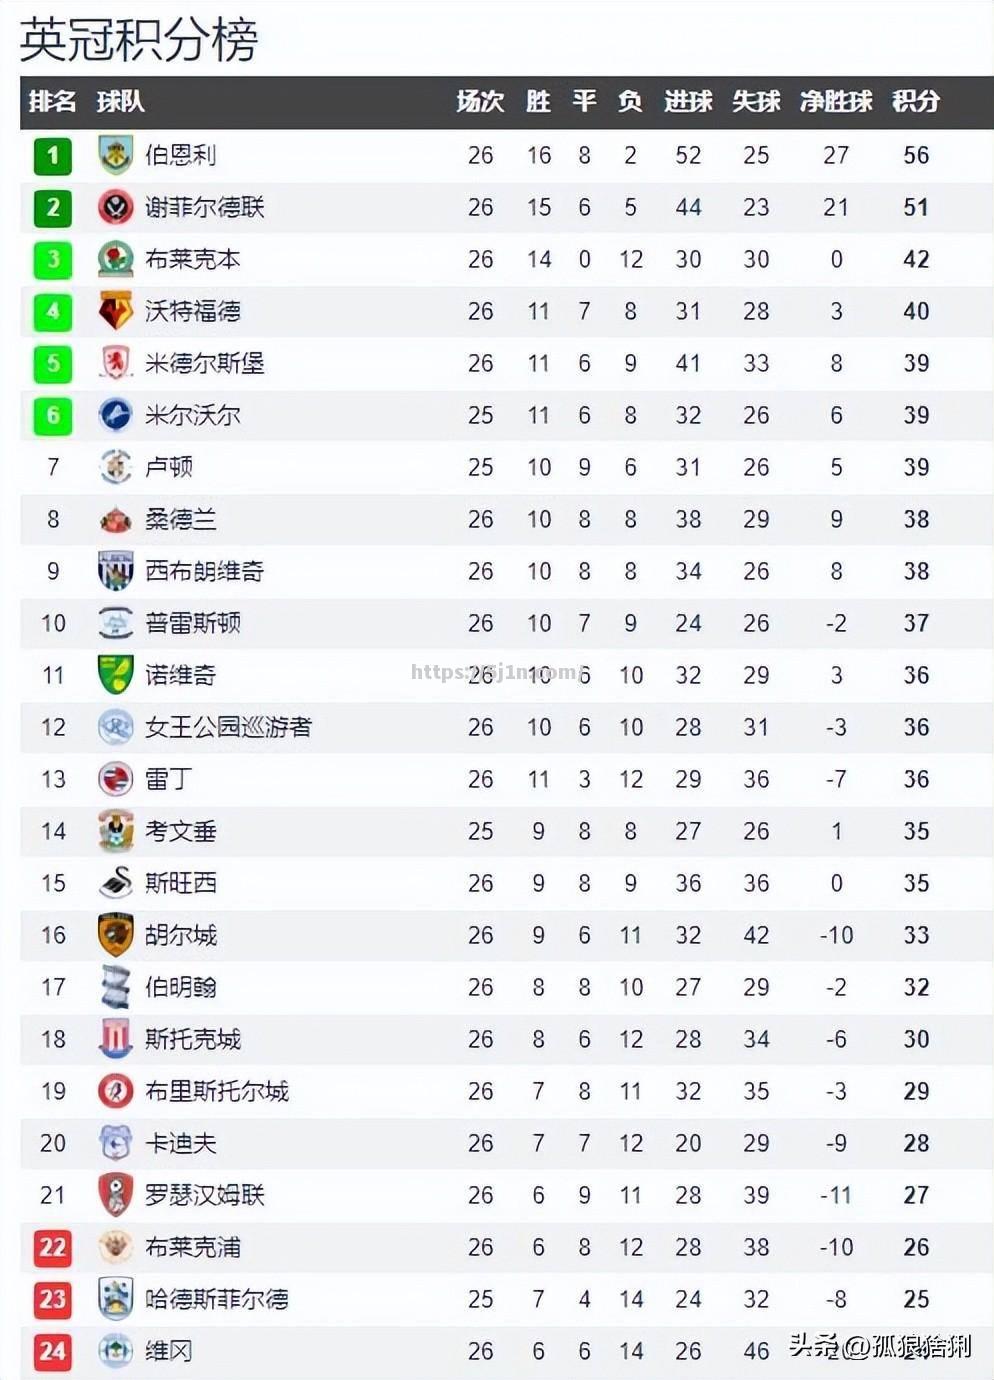Sort table by the 积分 column header
The image size is (994, 1380).
pos(916,101)
